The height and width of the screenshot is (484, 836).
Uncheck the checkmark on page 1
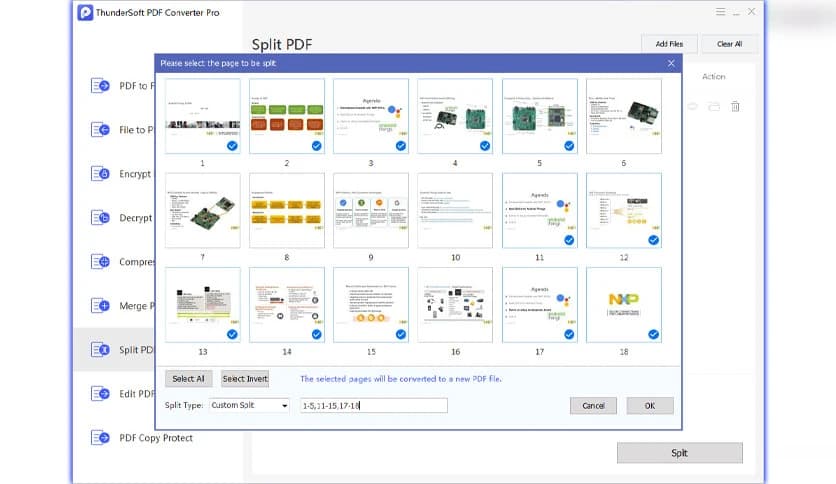click(232, 146)
